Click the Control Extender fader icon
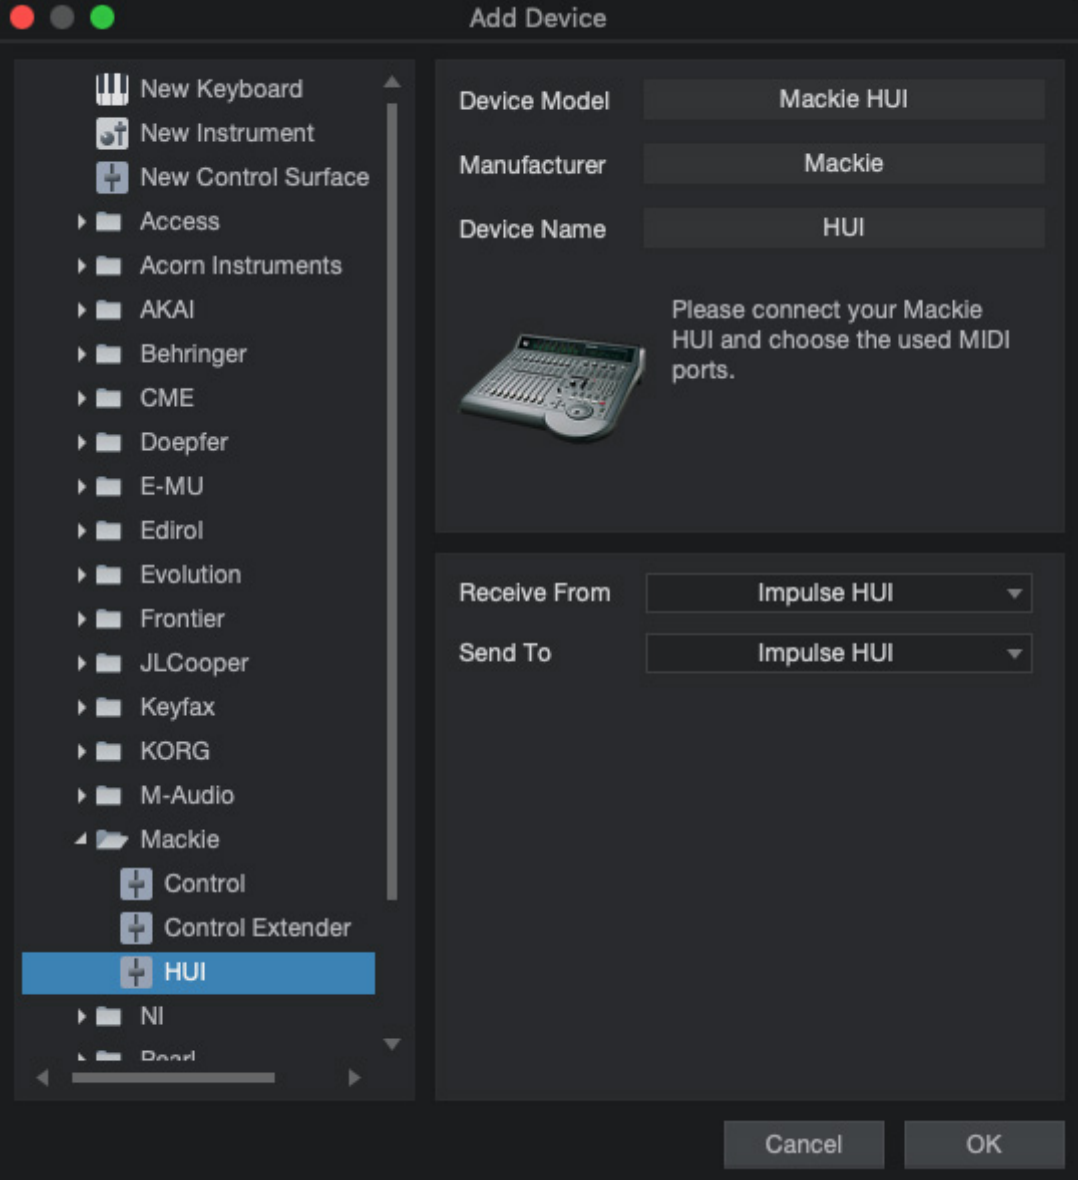This screenshot has height=1180, width=1078. click(136, 928)
